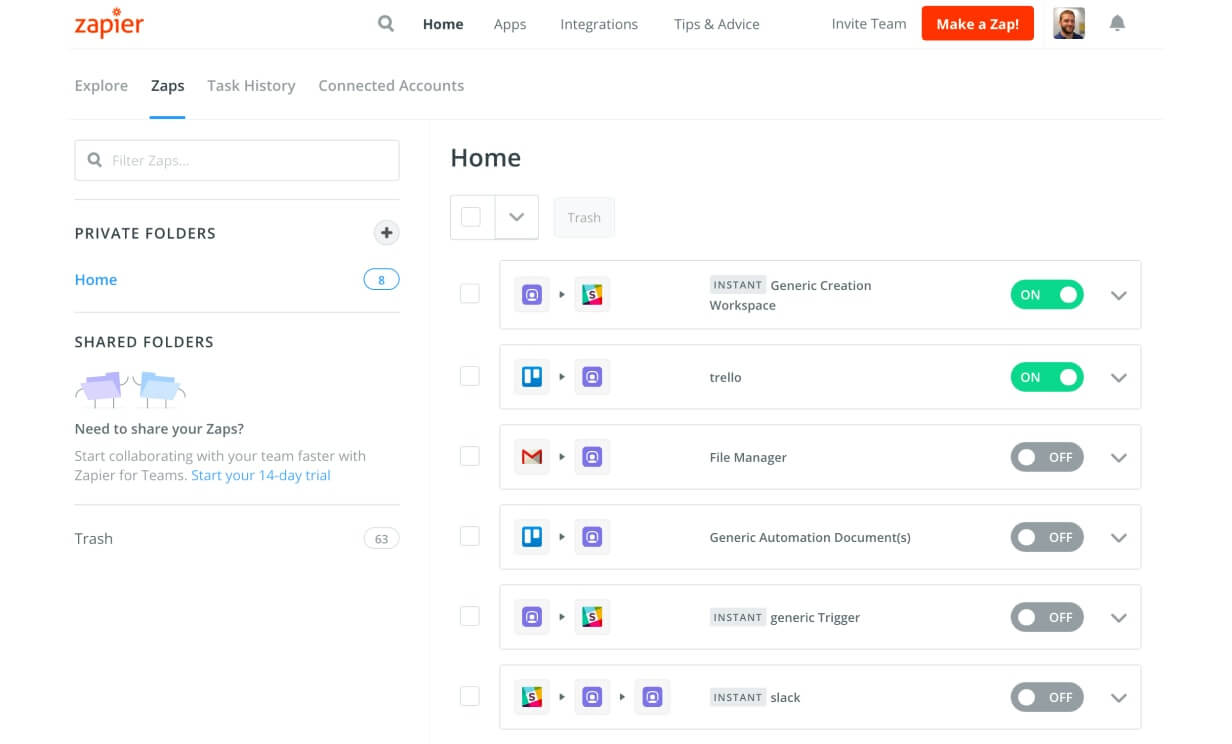This screenshot has width=1232, height=744.
Task: Click the last action icon in slack row
Action: point(652,697)
